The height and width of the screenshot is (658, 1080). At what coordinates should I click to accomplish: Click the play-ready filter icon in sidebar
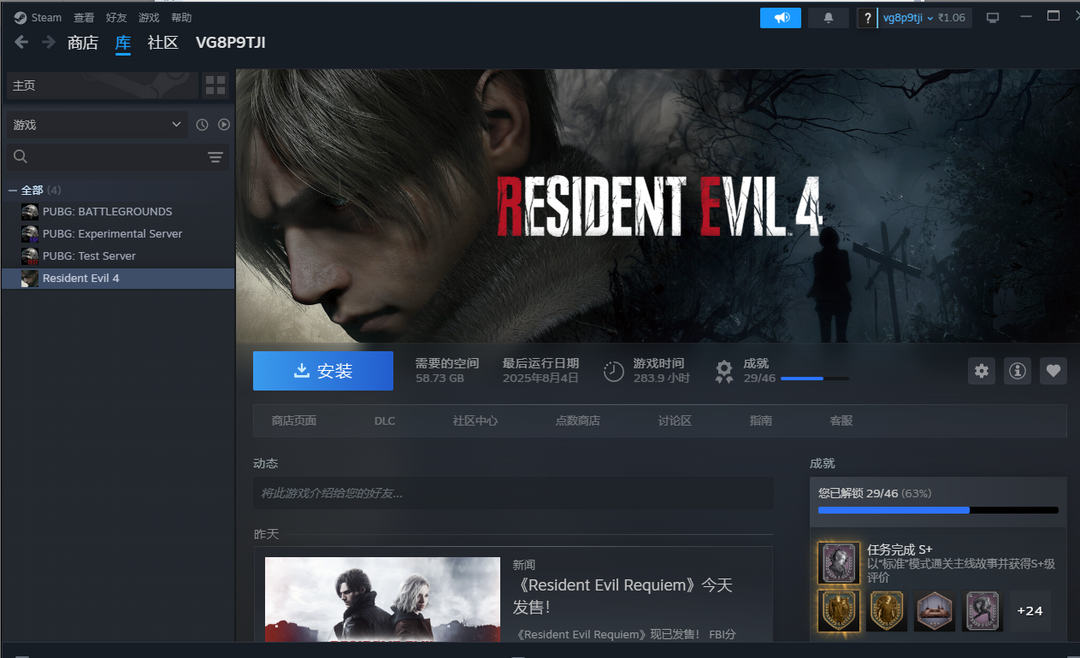(x=224, y=125)
